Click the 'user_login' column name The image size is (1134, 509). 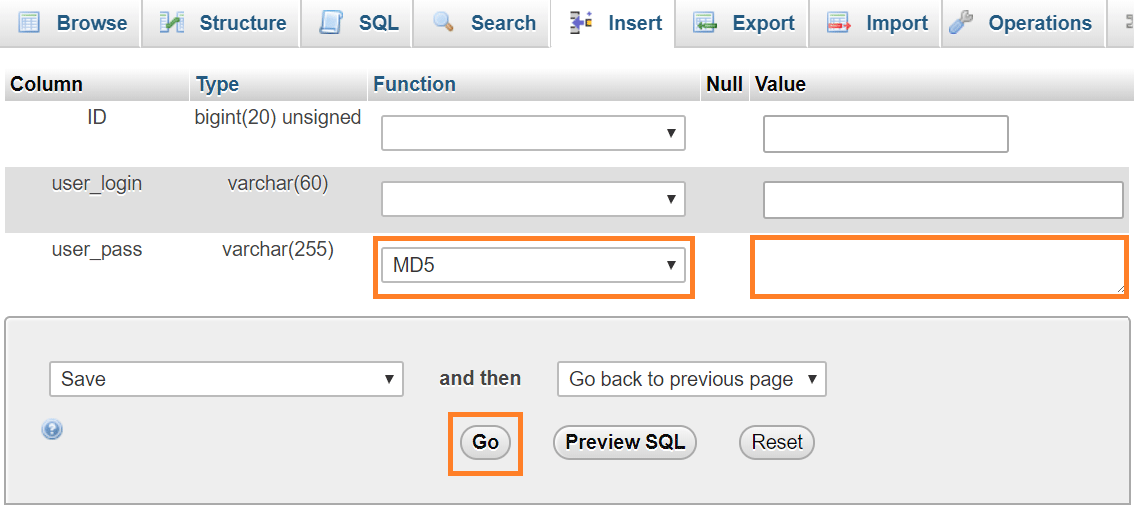click(x=97, y=184)
